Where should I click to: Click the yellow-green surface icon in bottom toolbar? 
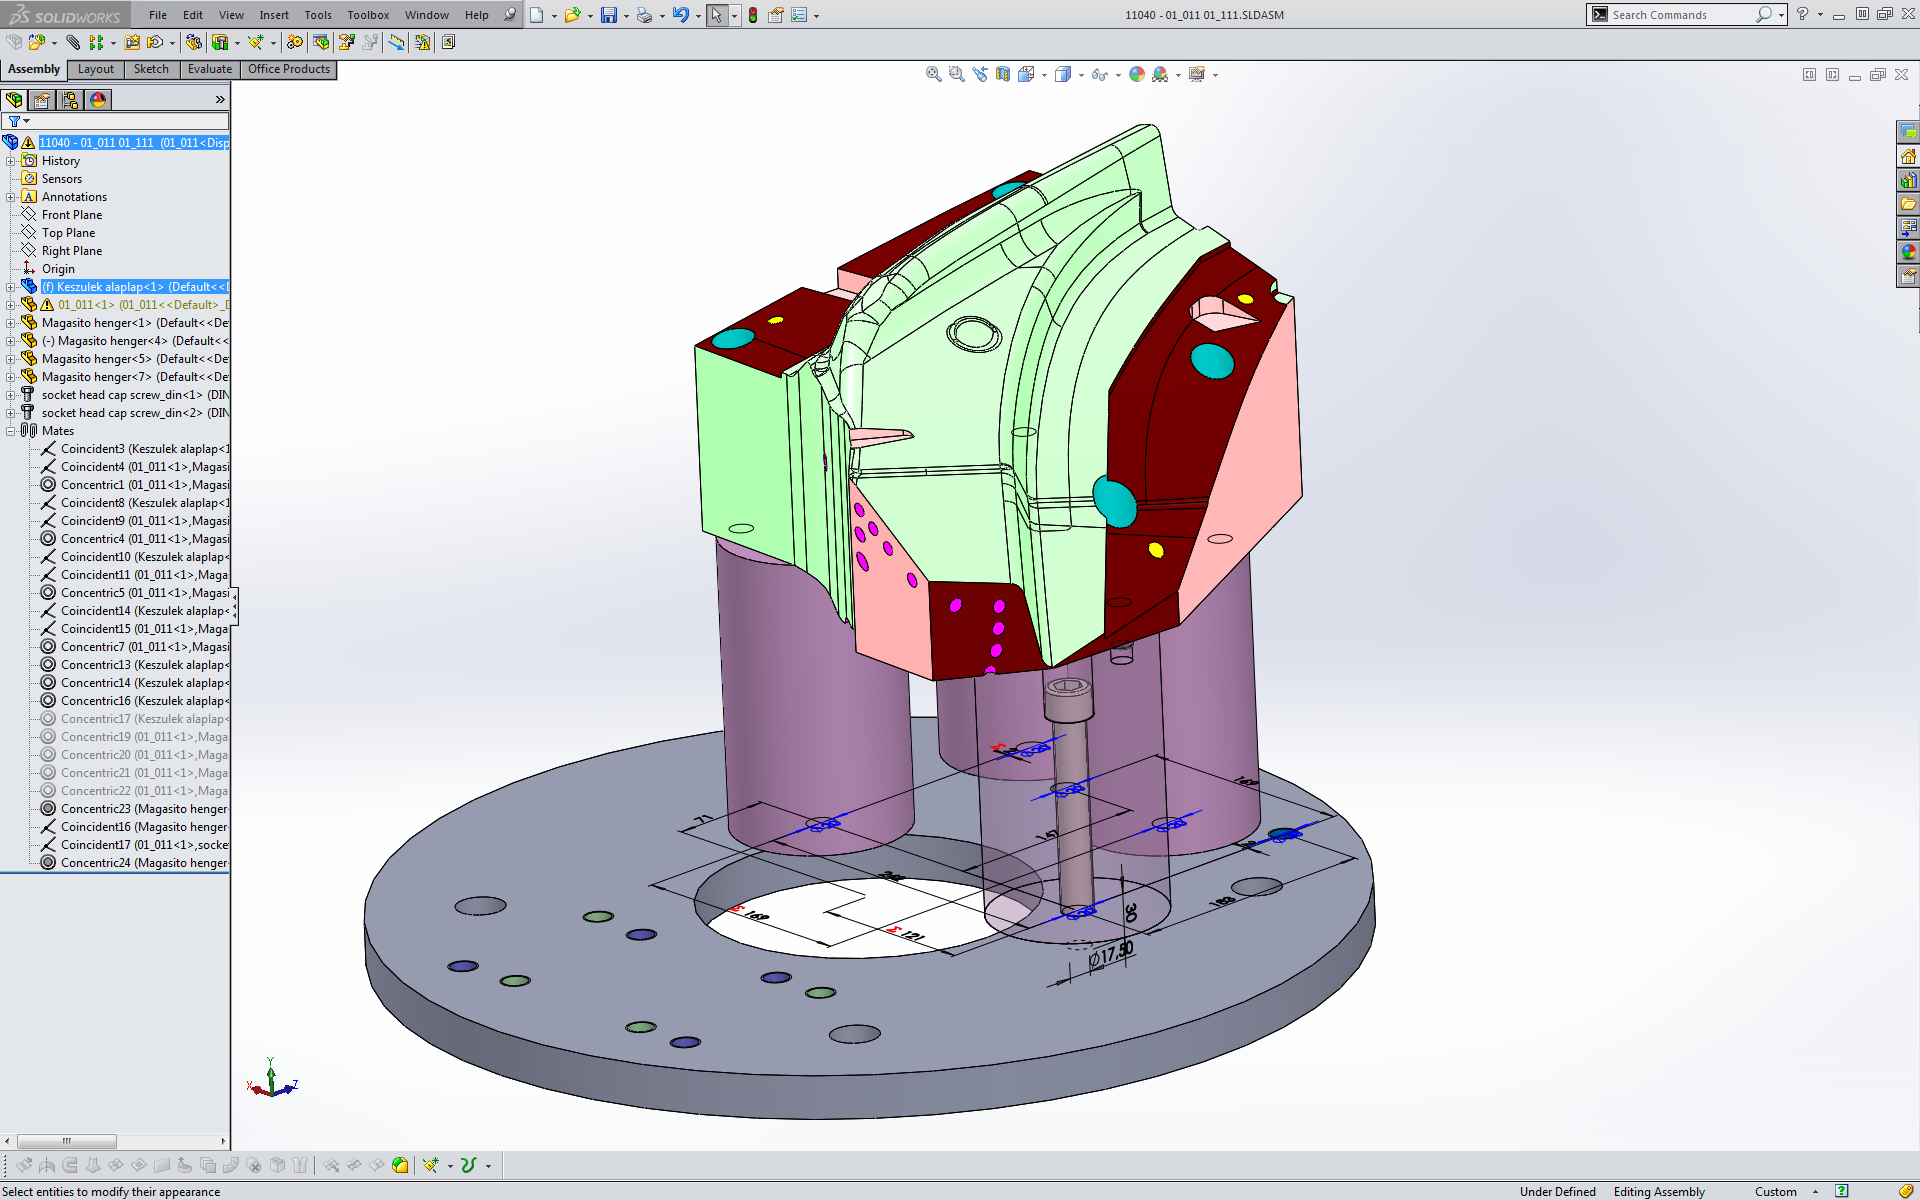400,1165
